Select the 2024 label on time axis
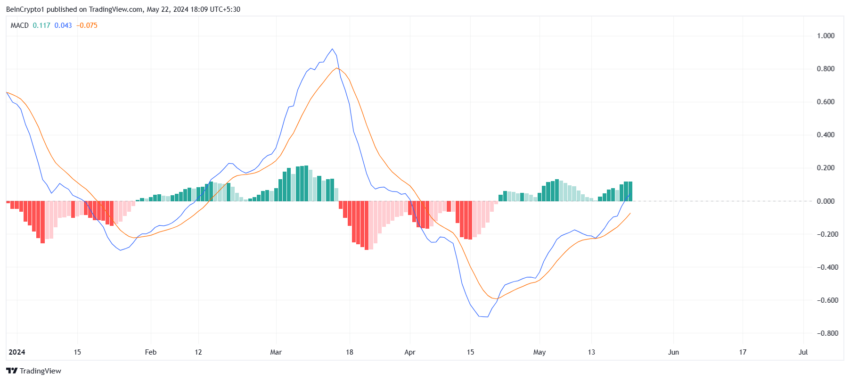 pyautogui.click(x=16, y=352)
